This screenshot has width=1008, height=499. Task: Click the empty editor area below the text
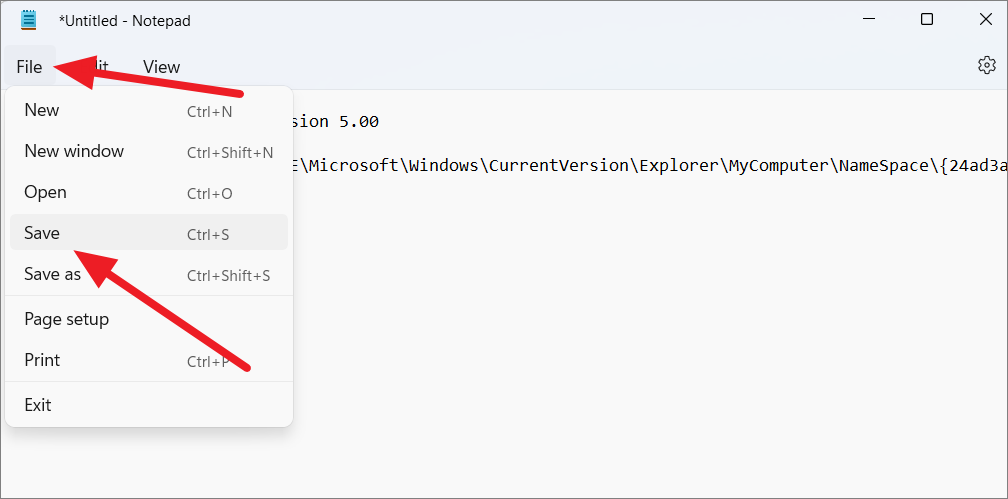click(x=643, y=334)
